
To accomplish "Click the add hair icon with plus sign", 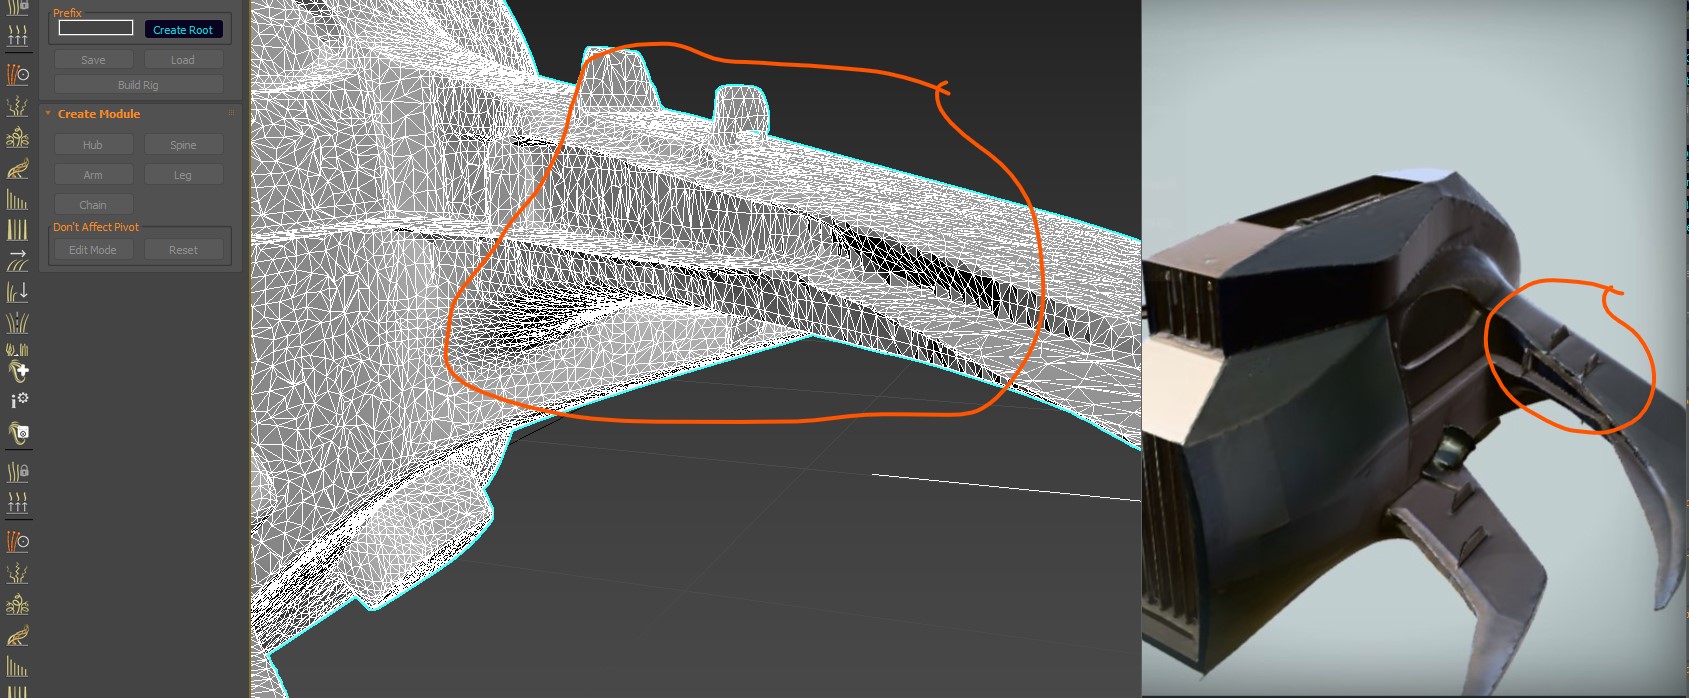I will click(x=18, y=371).
